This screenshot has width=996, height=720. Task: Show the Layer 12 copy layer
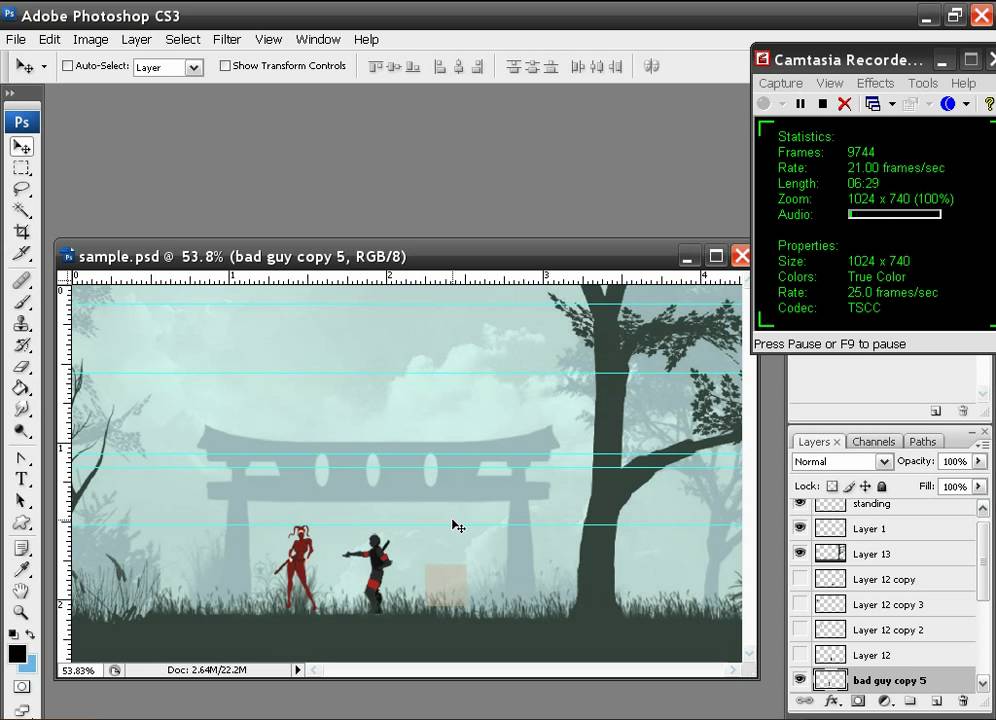800,579
